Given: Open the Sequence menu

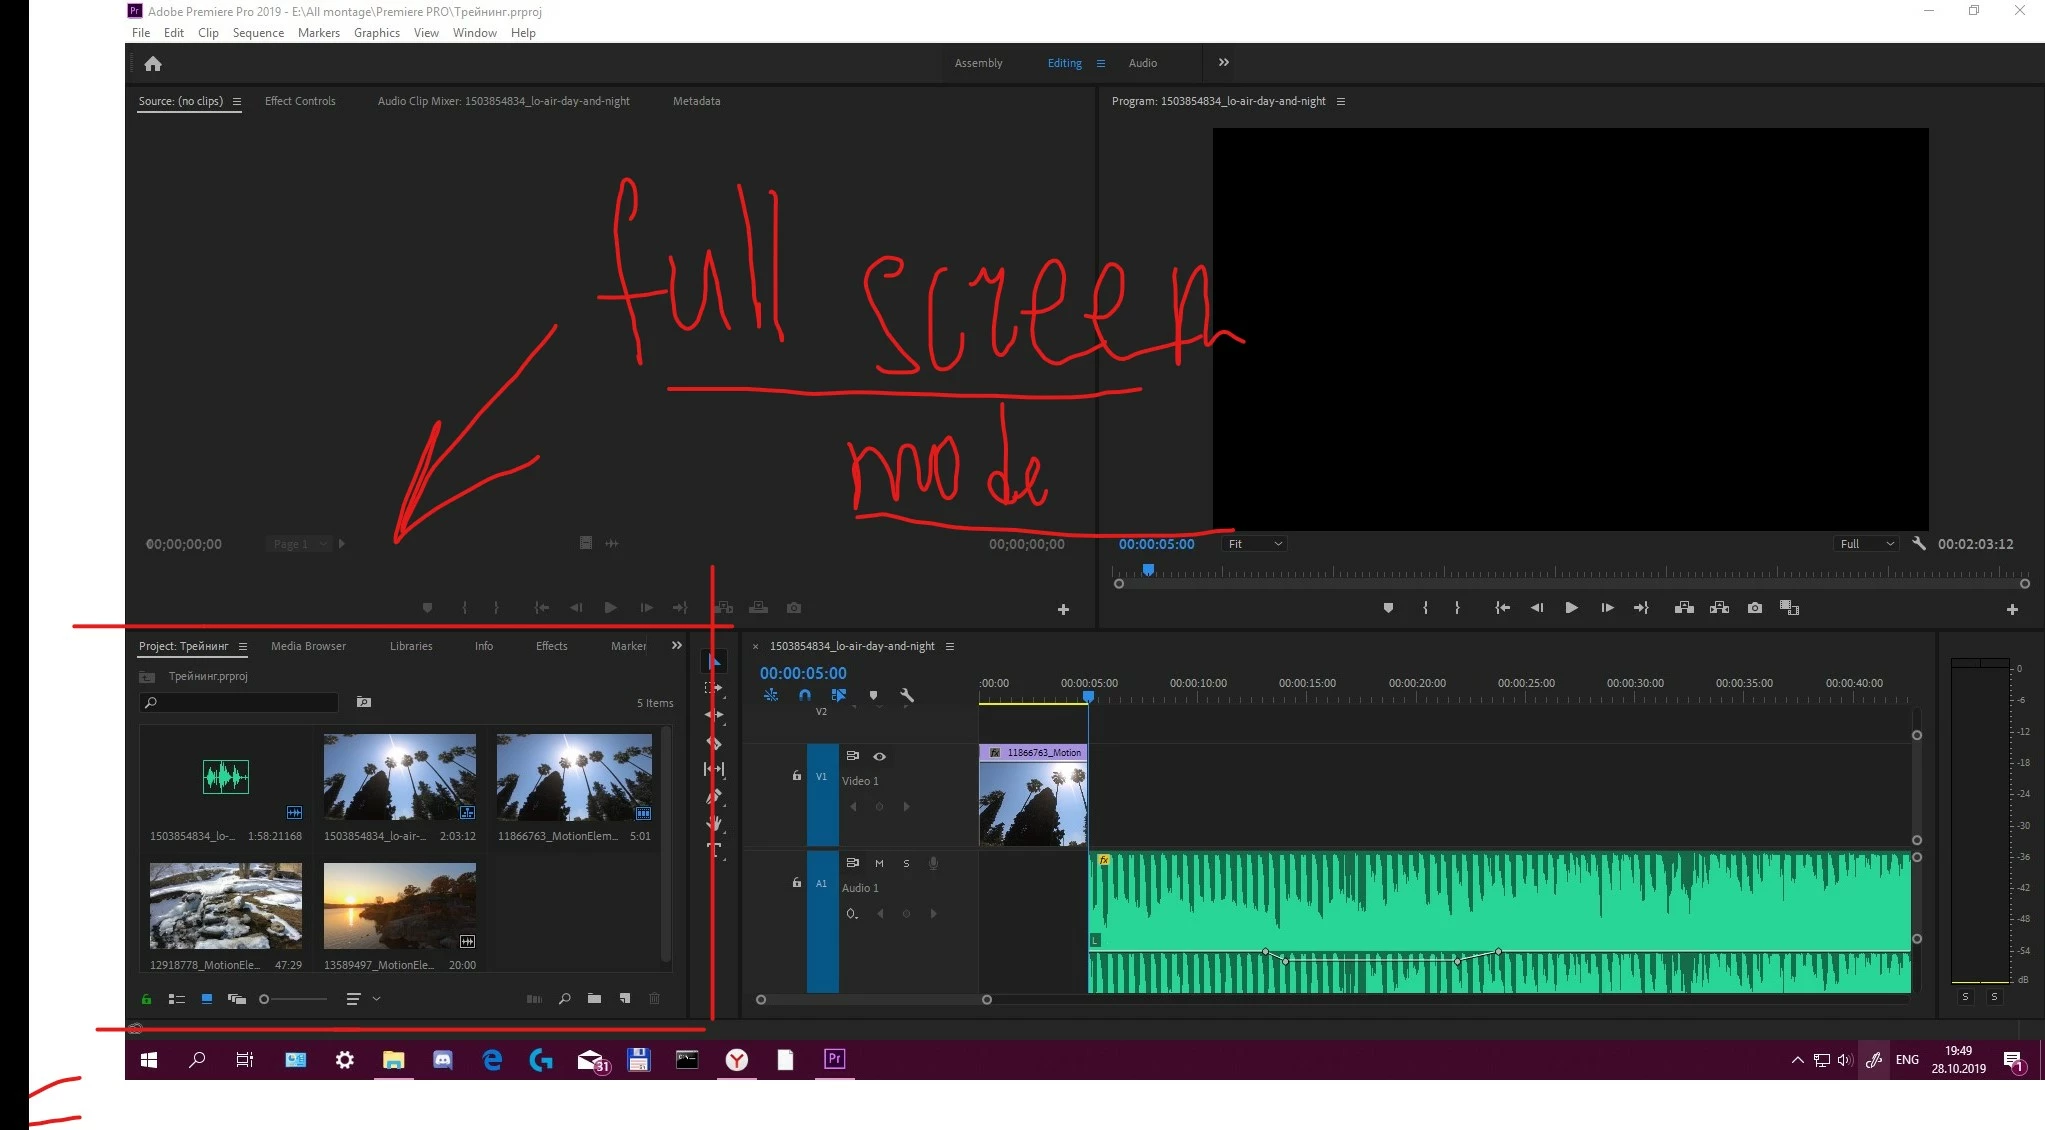Looking at the screenshot, I should [x=258, y=33].
